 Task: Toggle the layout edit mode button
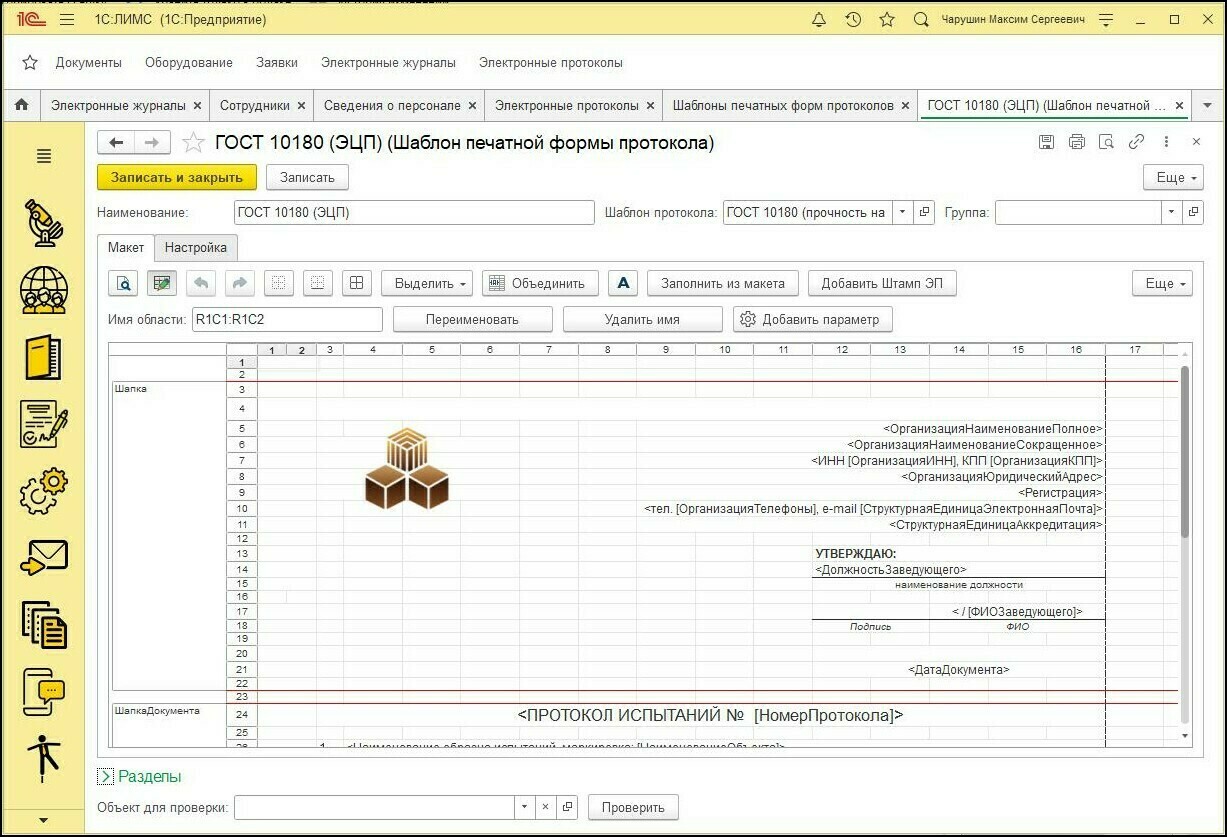[162, 283]
